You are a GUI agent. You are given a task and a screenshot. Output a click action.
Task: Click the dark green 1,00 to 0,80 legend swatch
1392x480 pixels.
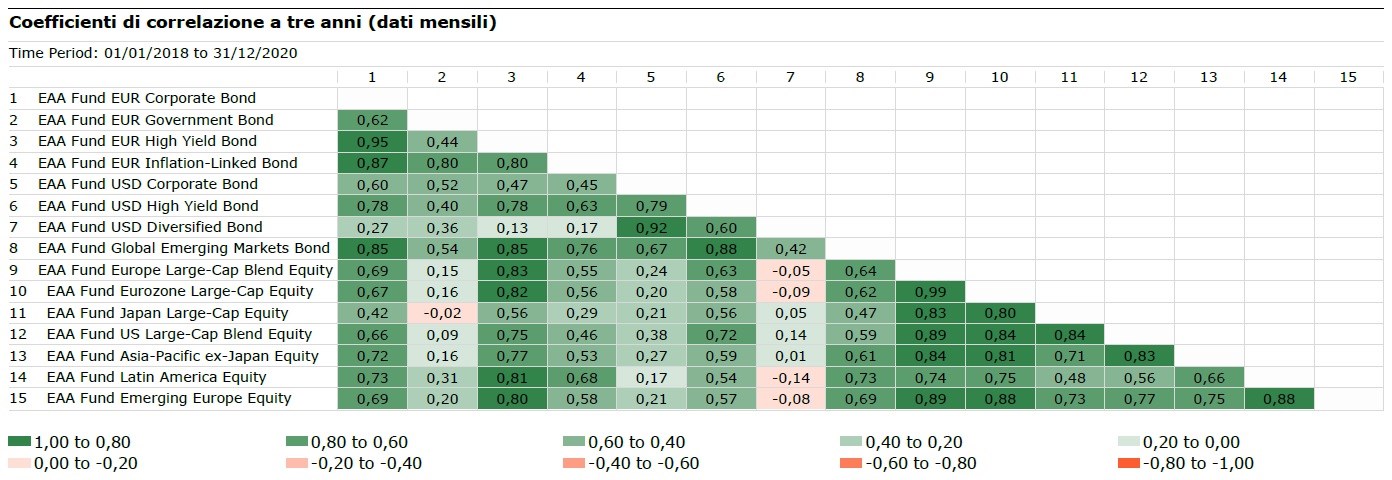[19, 442]
